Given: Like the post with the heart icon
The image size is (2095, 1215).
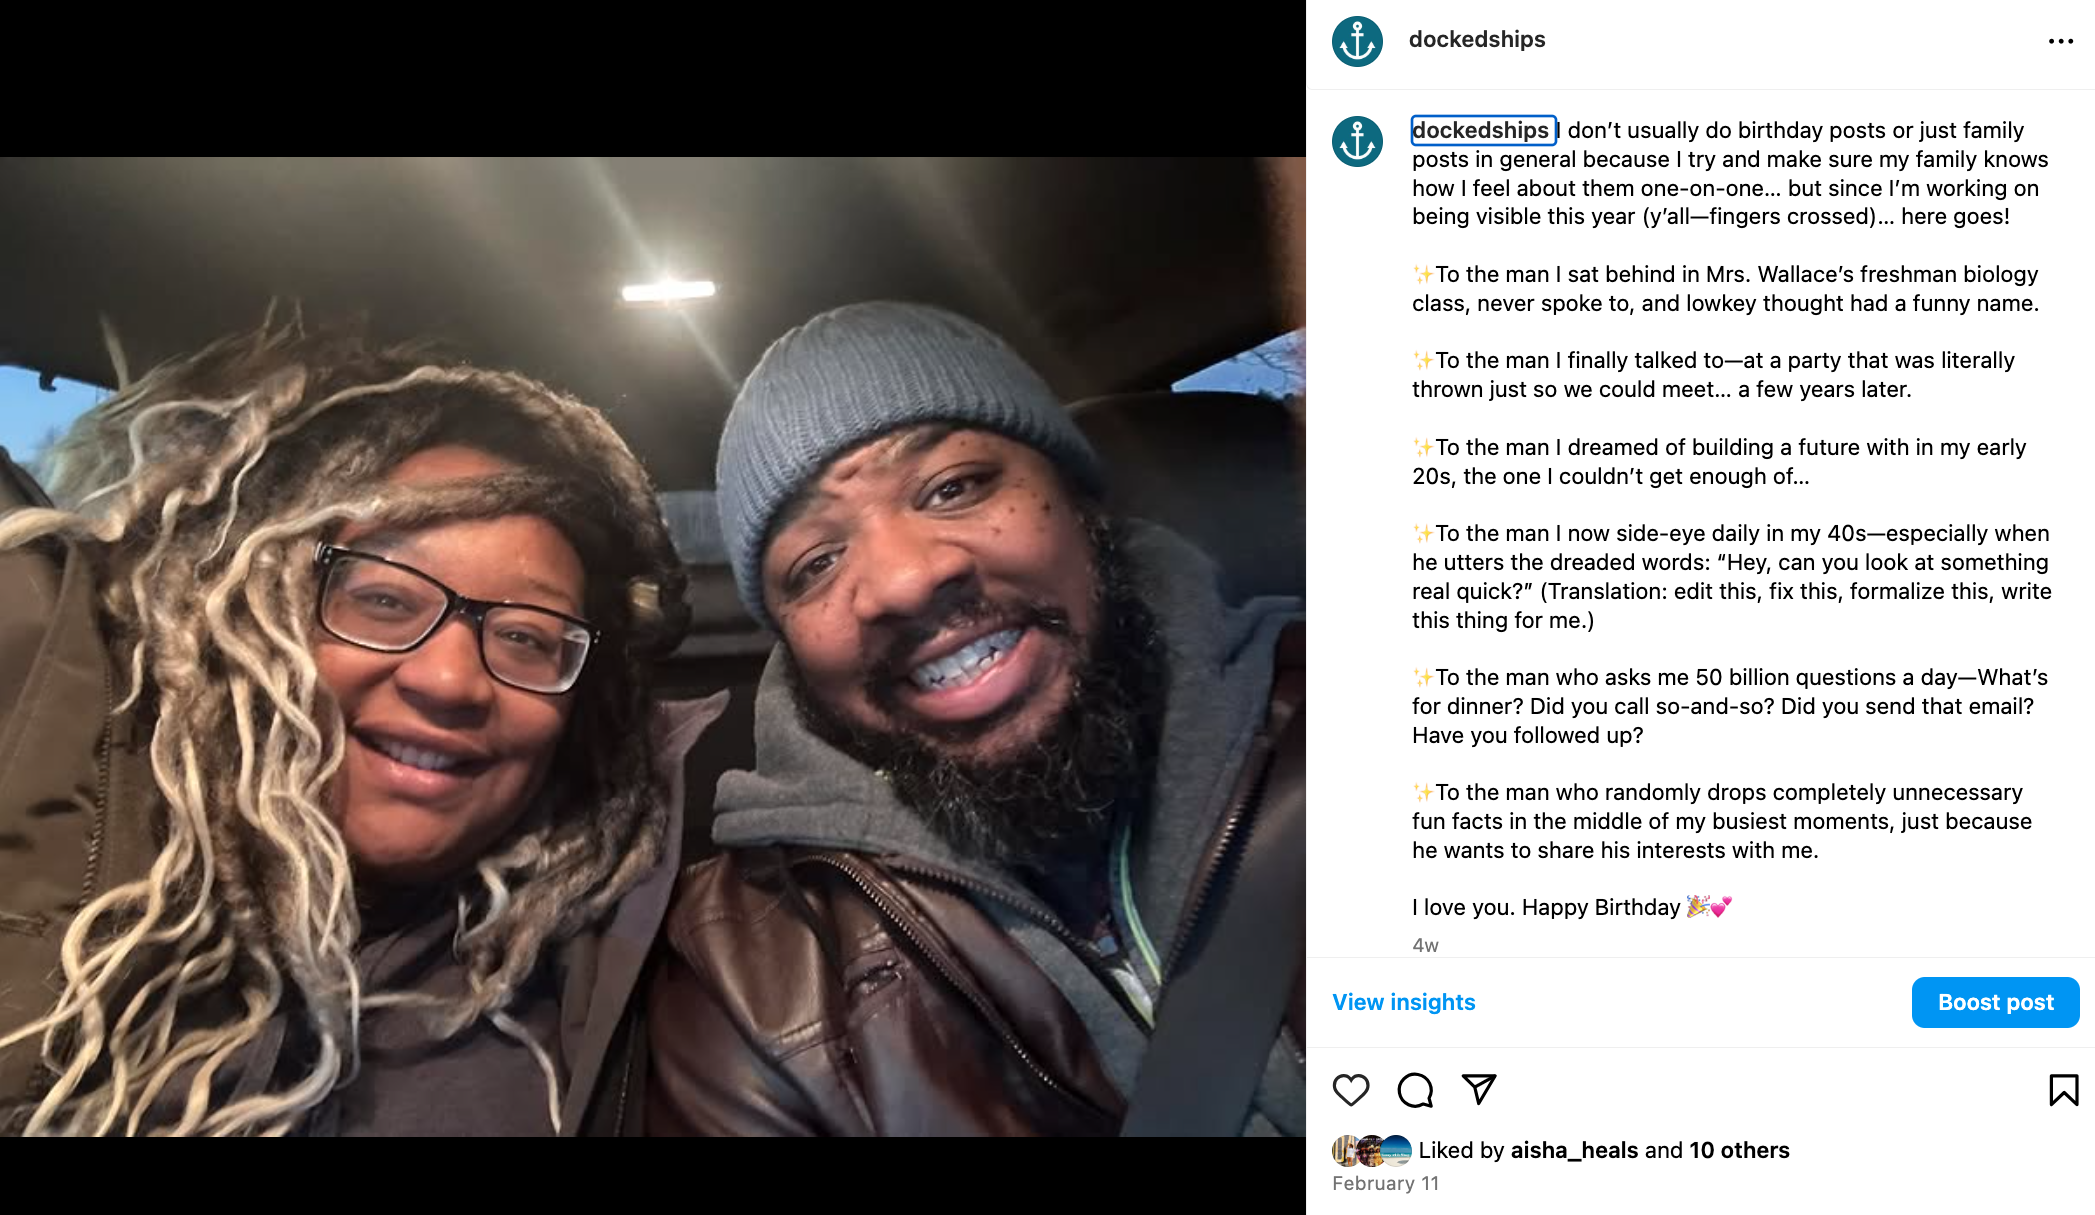Looking at the screenshot, I should coord(1351,1090).
